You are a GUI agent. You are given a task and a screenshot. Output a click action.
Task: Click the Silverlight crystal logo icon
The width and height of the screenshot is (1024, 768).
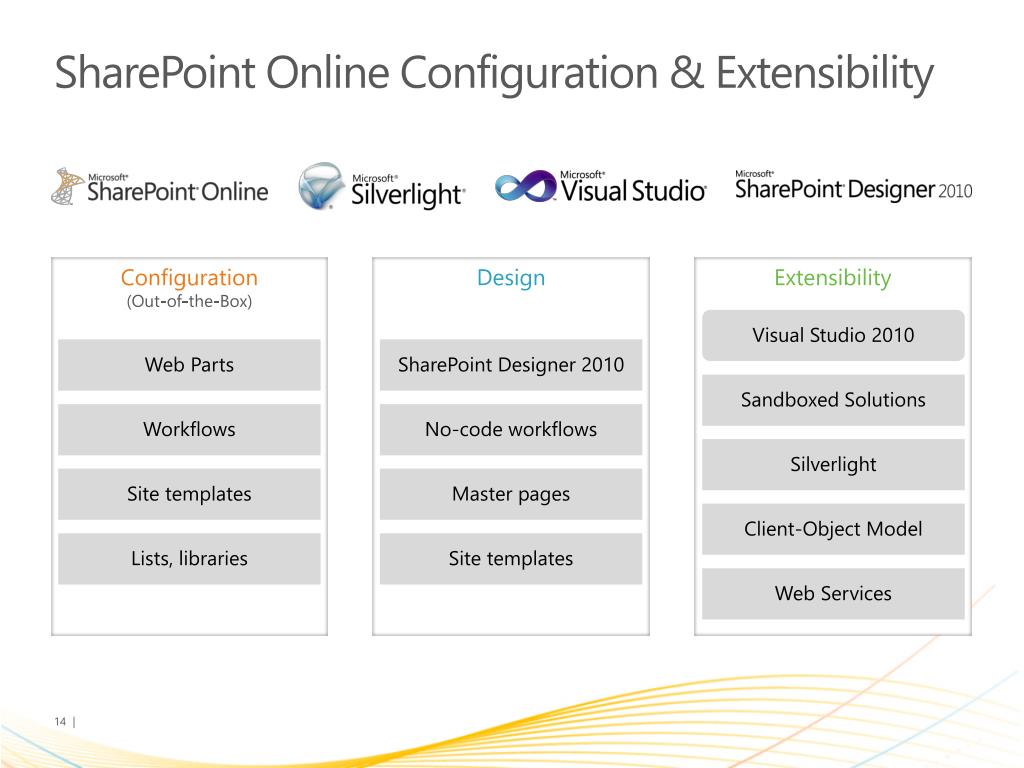point(321,186)
